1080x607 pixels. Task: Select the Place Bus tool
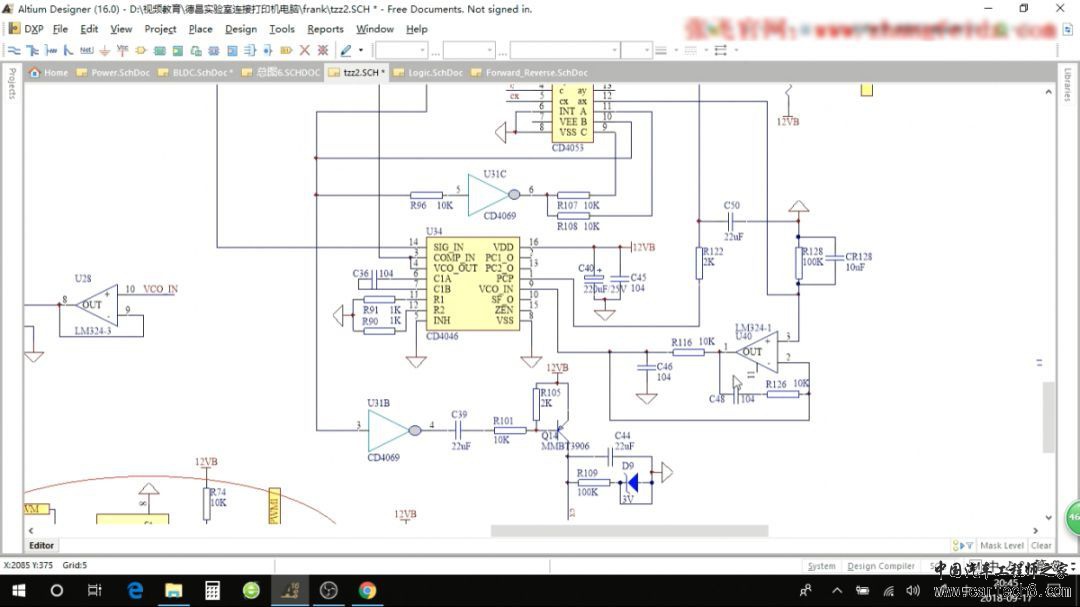32,50
